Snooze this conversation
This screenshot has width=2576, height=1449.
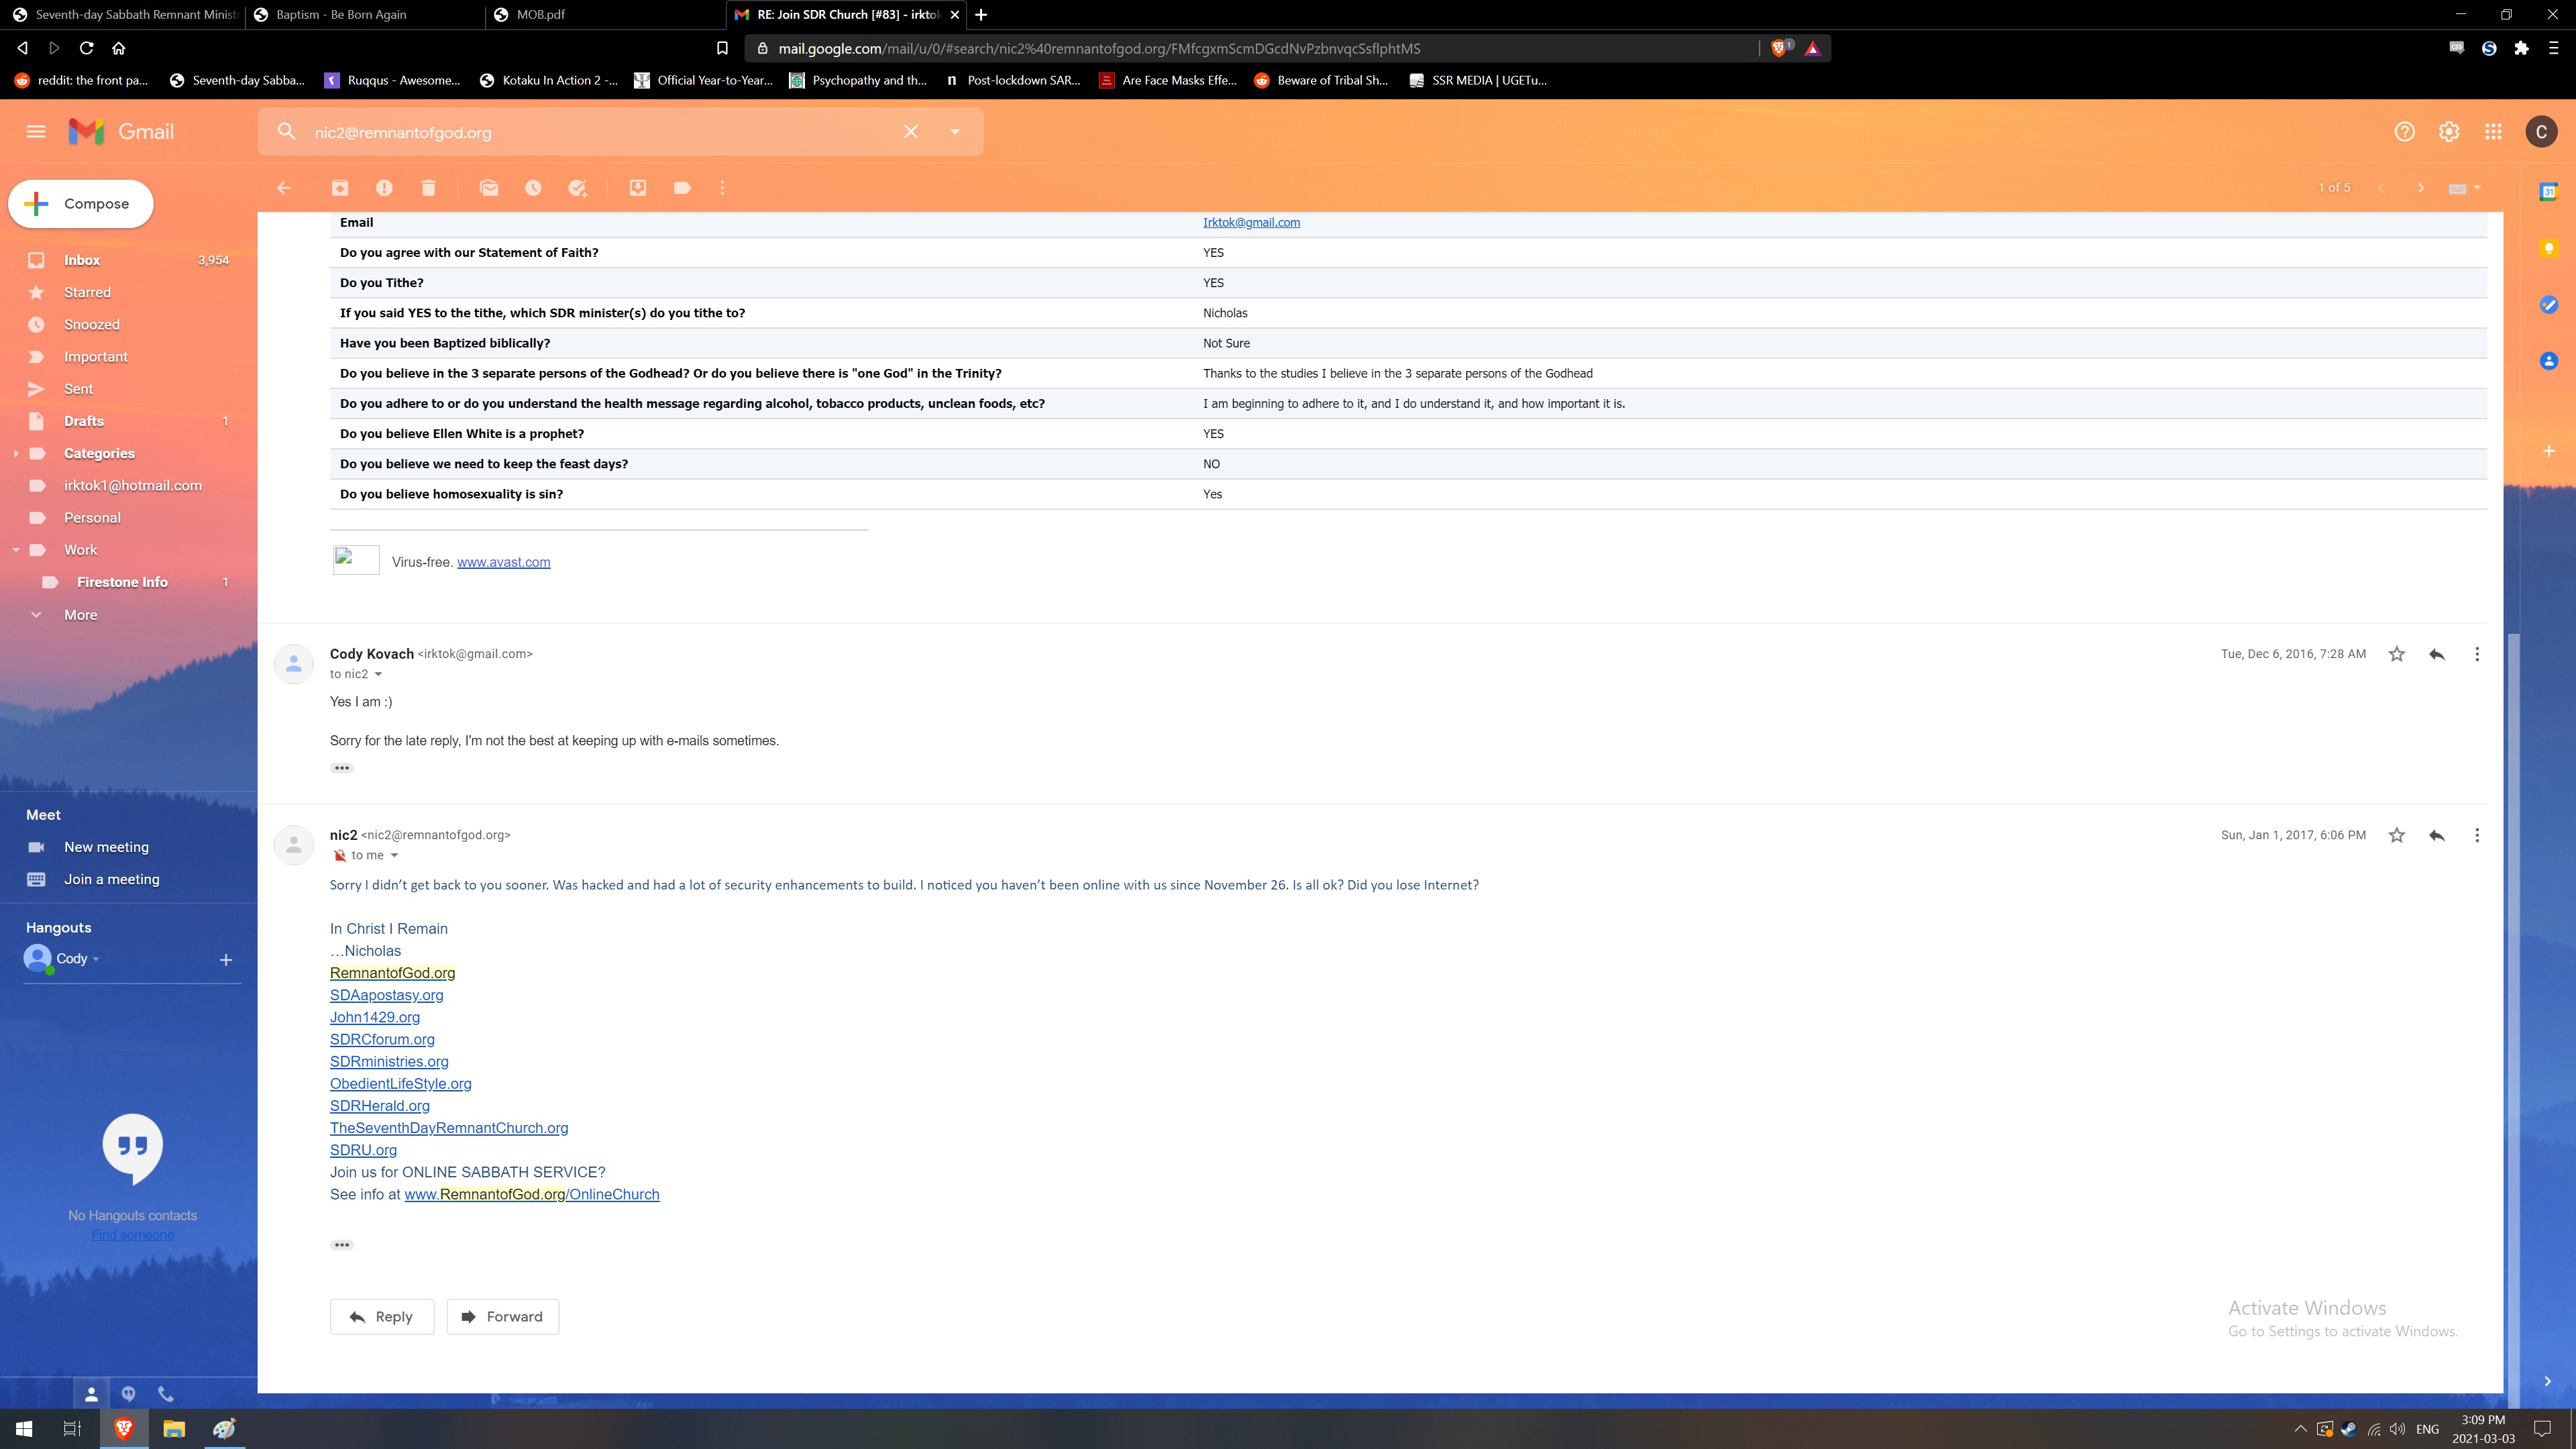click(x=533, y=188)
